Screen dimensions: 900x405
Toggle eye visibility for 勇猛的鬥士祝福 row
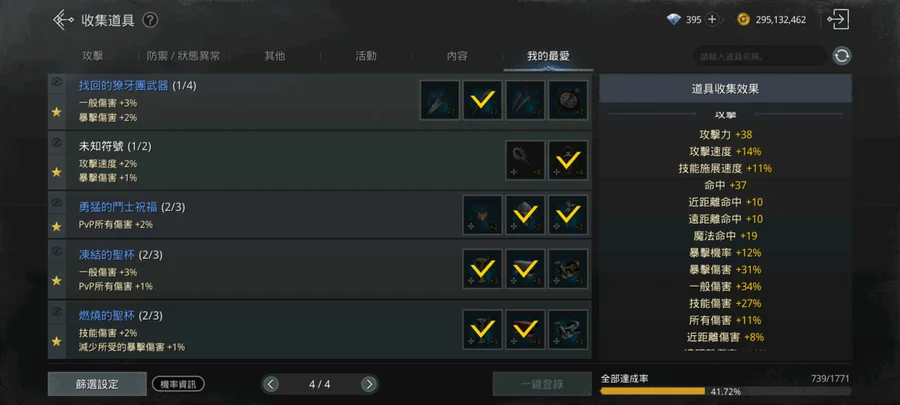tap(56, 202)
